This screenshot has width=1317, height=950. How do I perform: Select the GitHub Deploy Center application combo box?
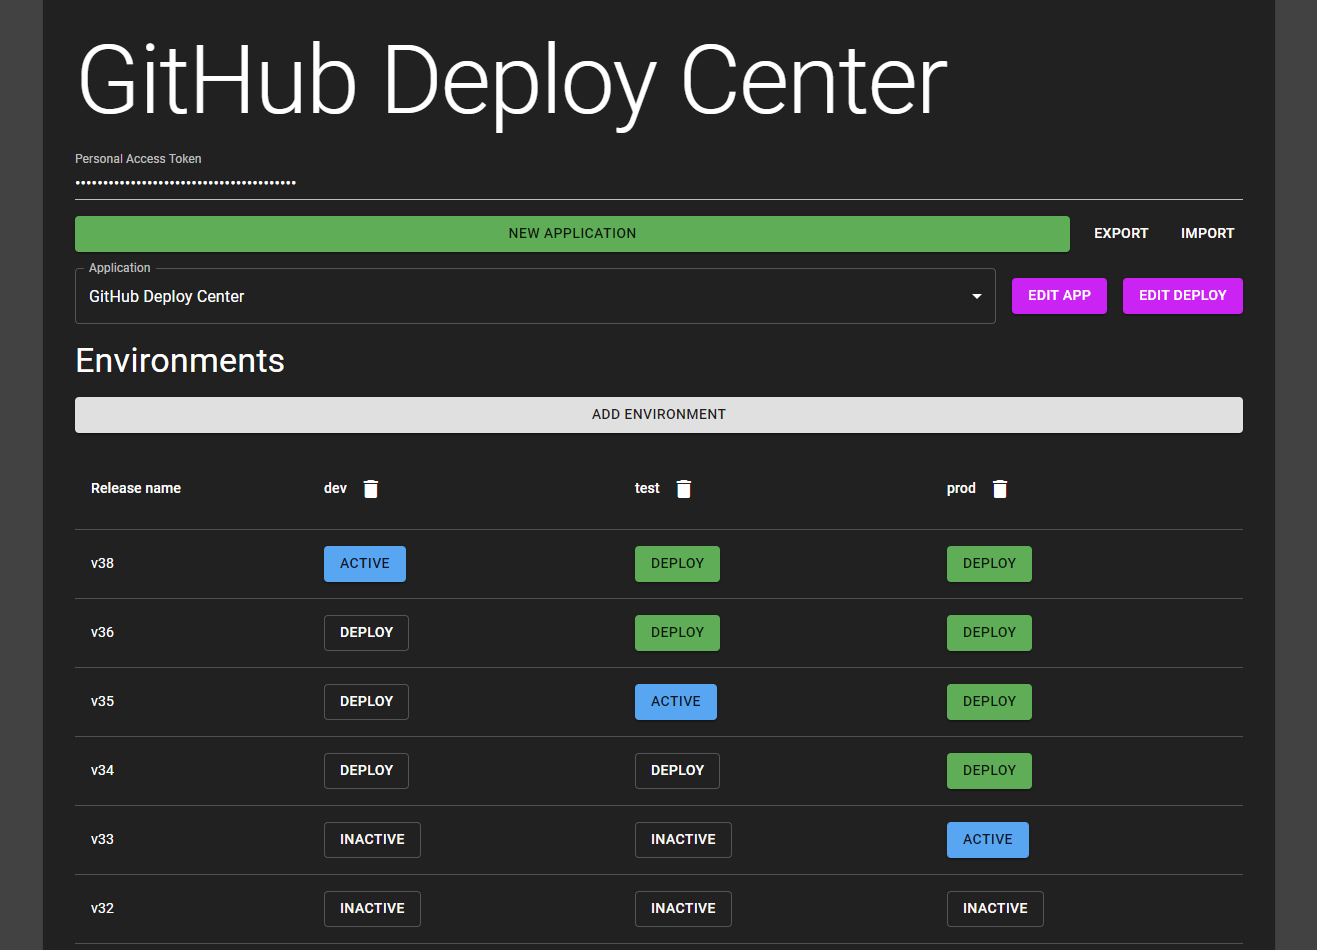535,296
